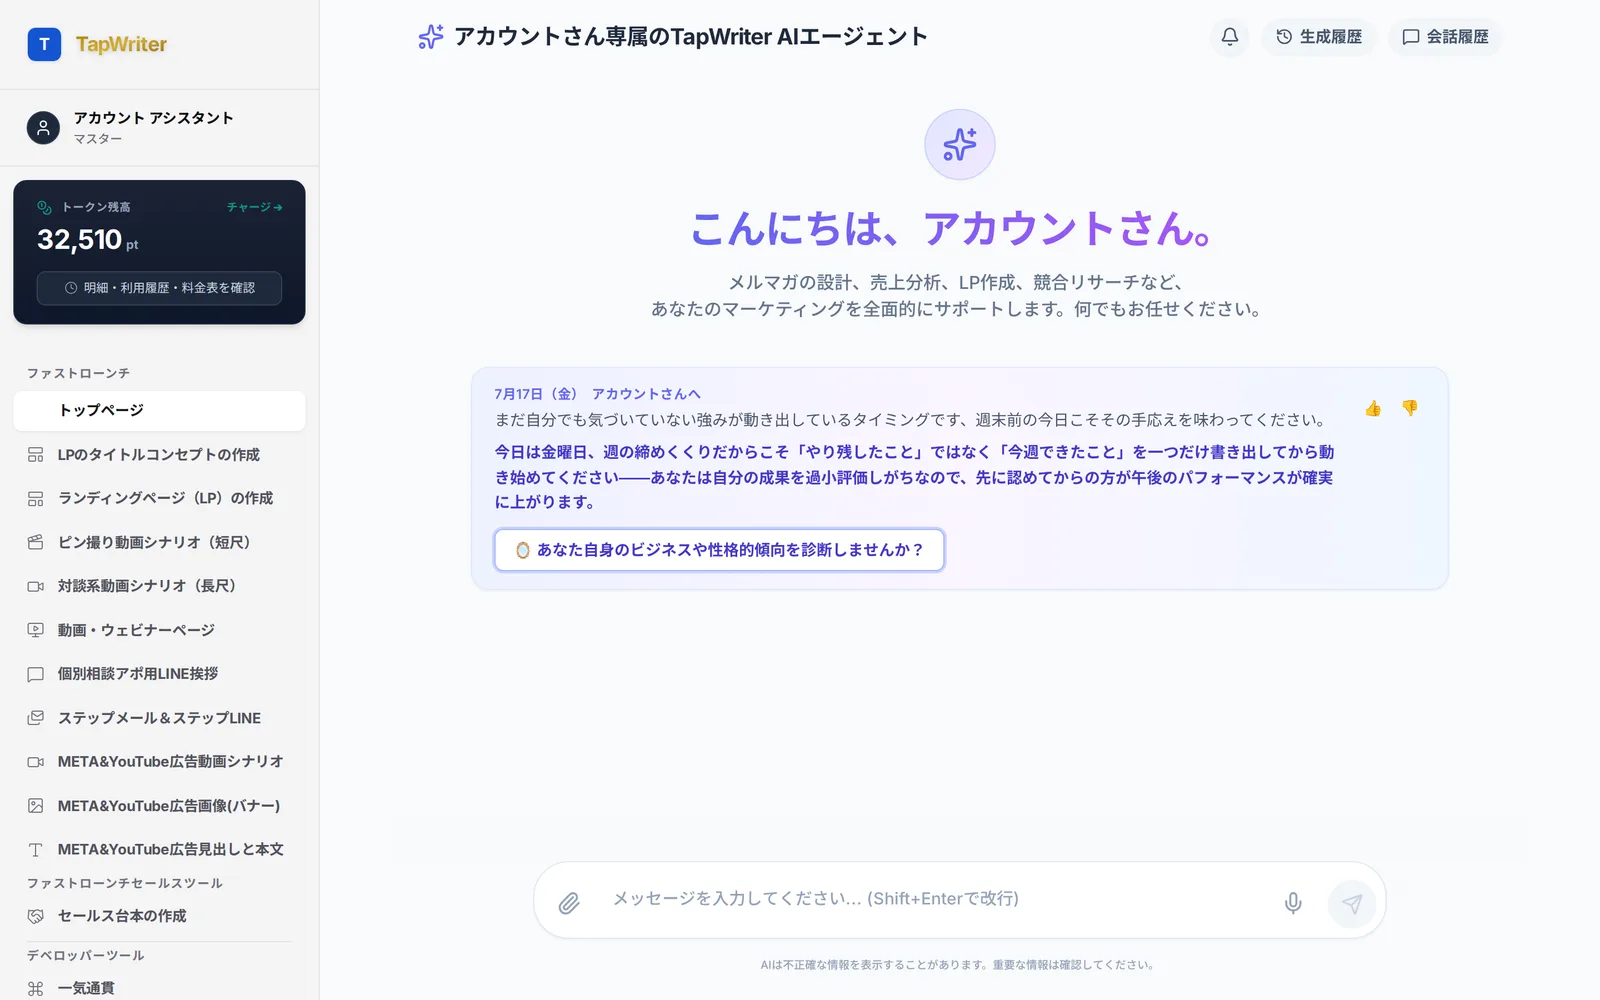
Task: Open META&YouTube広告動画シナリオ
Action: 159,762
